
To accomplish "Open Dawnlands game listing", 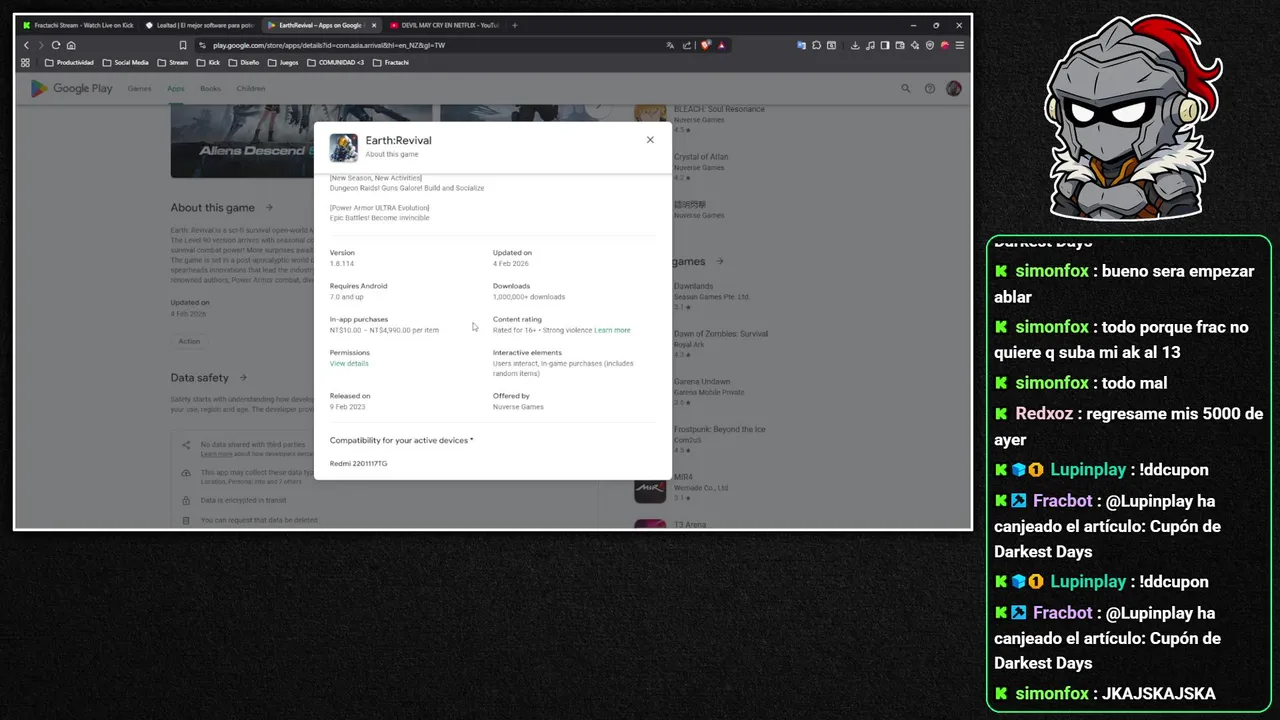I will (694, 285).
